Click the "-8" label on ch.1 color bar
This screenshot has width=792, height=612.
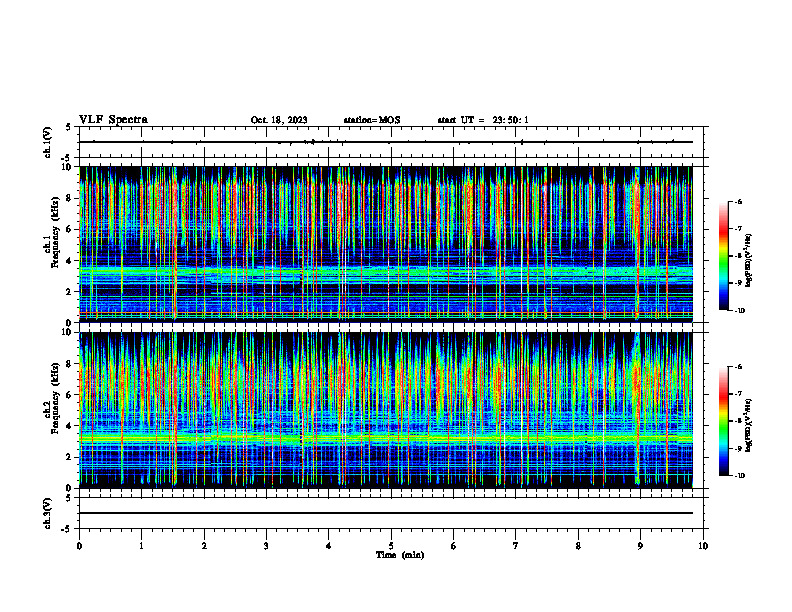coord(739,256)
